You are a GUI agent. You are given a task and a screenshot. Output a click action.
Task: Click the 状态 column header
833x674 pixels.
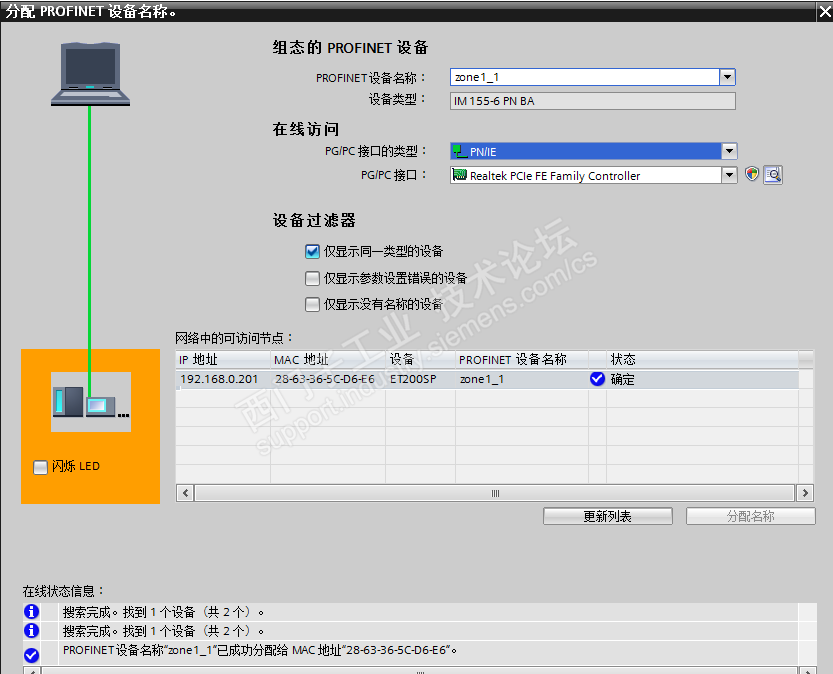click(x=702, y=360)
